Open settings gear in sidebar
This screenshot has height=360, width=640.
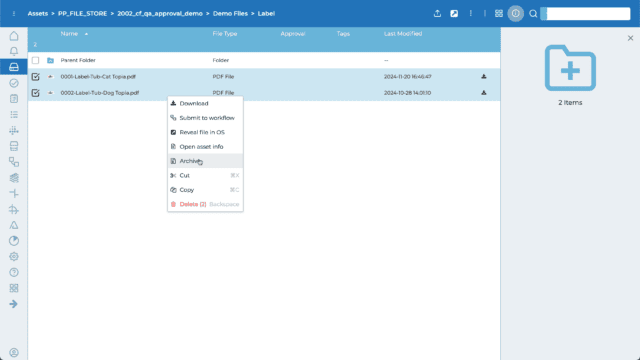(14, 257)
